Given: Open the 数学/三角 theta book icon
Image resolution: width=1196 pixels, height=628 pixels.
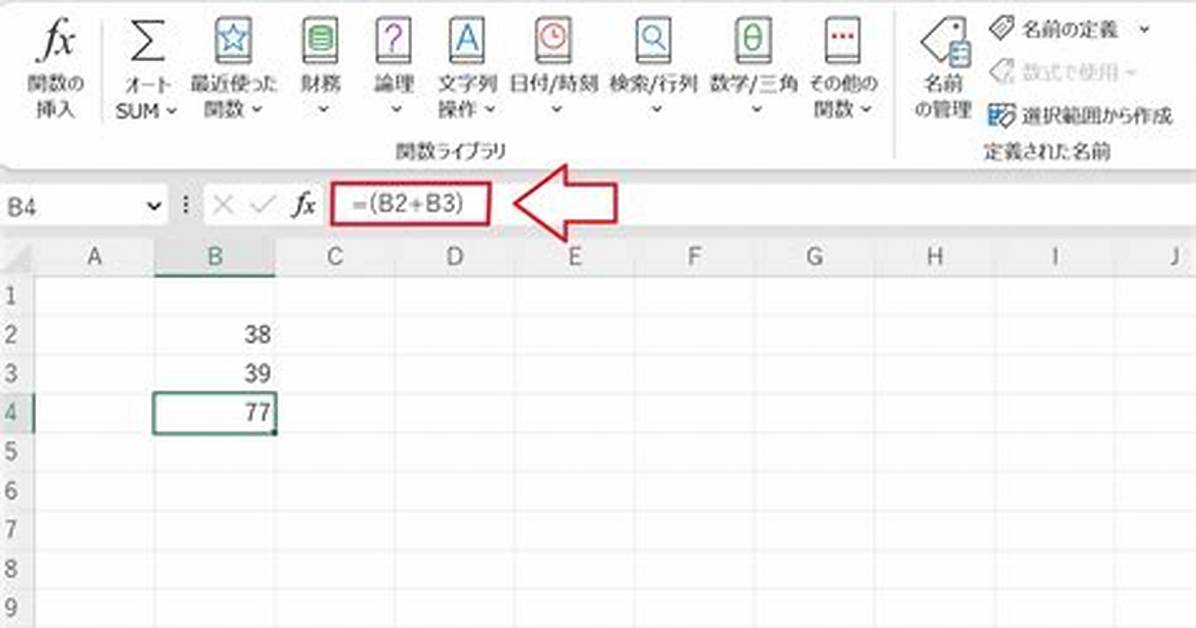Looking at the screenshot, I should coord(754,40).
